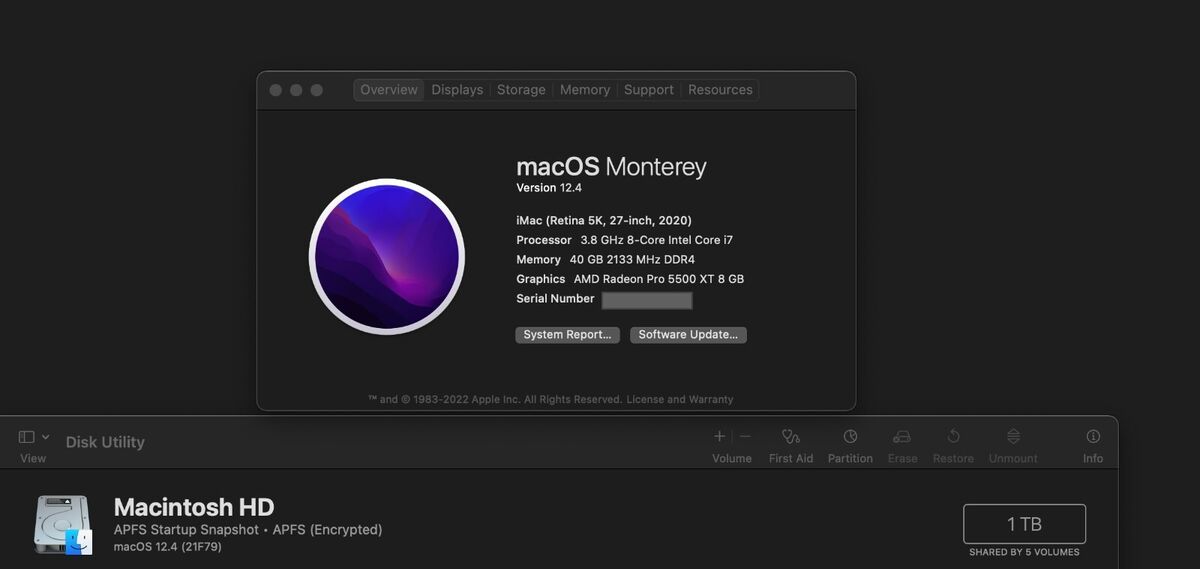Image resolution: width=1200 pixels, height=569 pixels.
Task: Click the Graphics AMD Radeon Pro line
Action: (x=630, y=279)
